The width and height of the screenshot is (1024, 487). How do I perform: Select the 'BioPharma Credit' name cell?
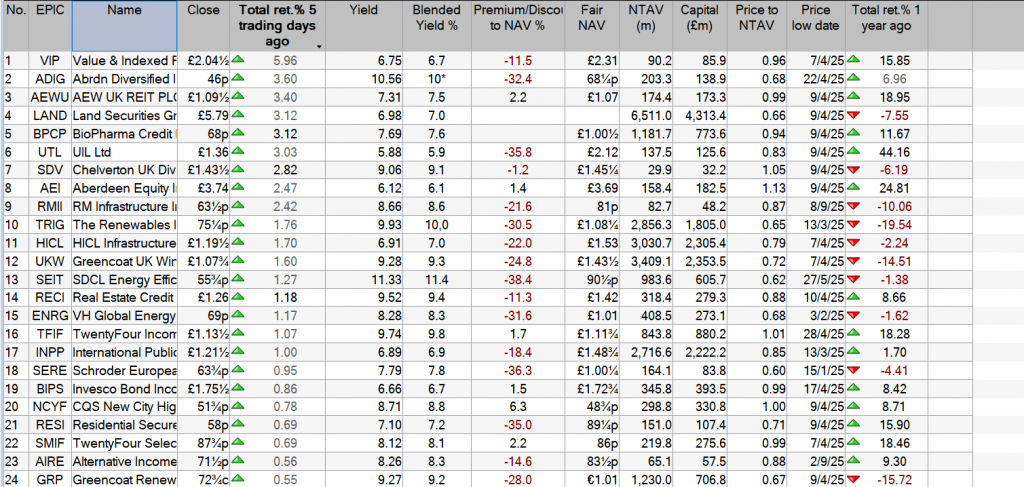124,134
